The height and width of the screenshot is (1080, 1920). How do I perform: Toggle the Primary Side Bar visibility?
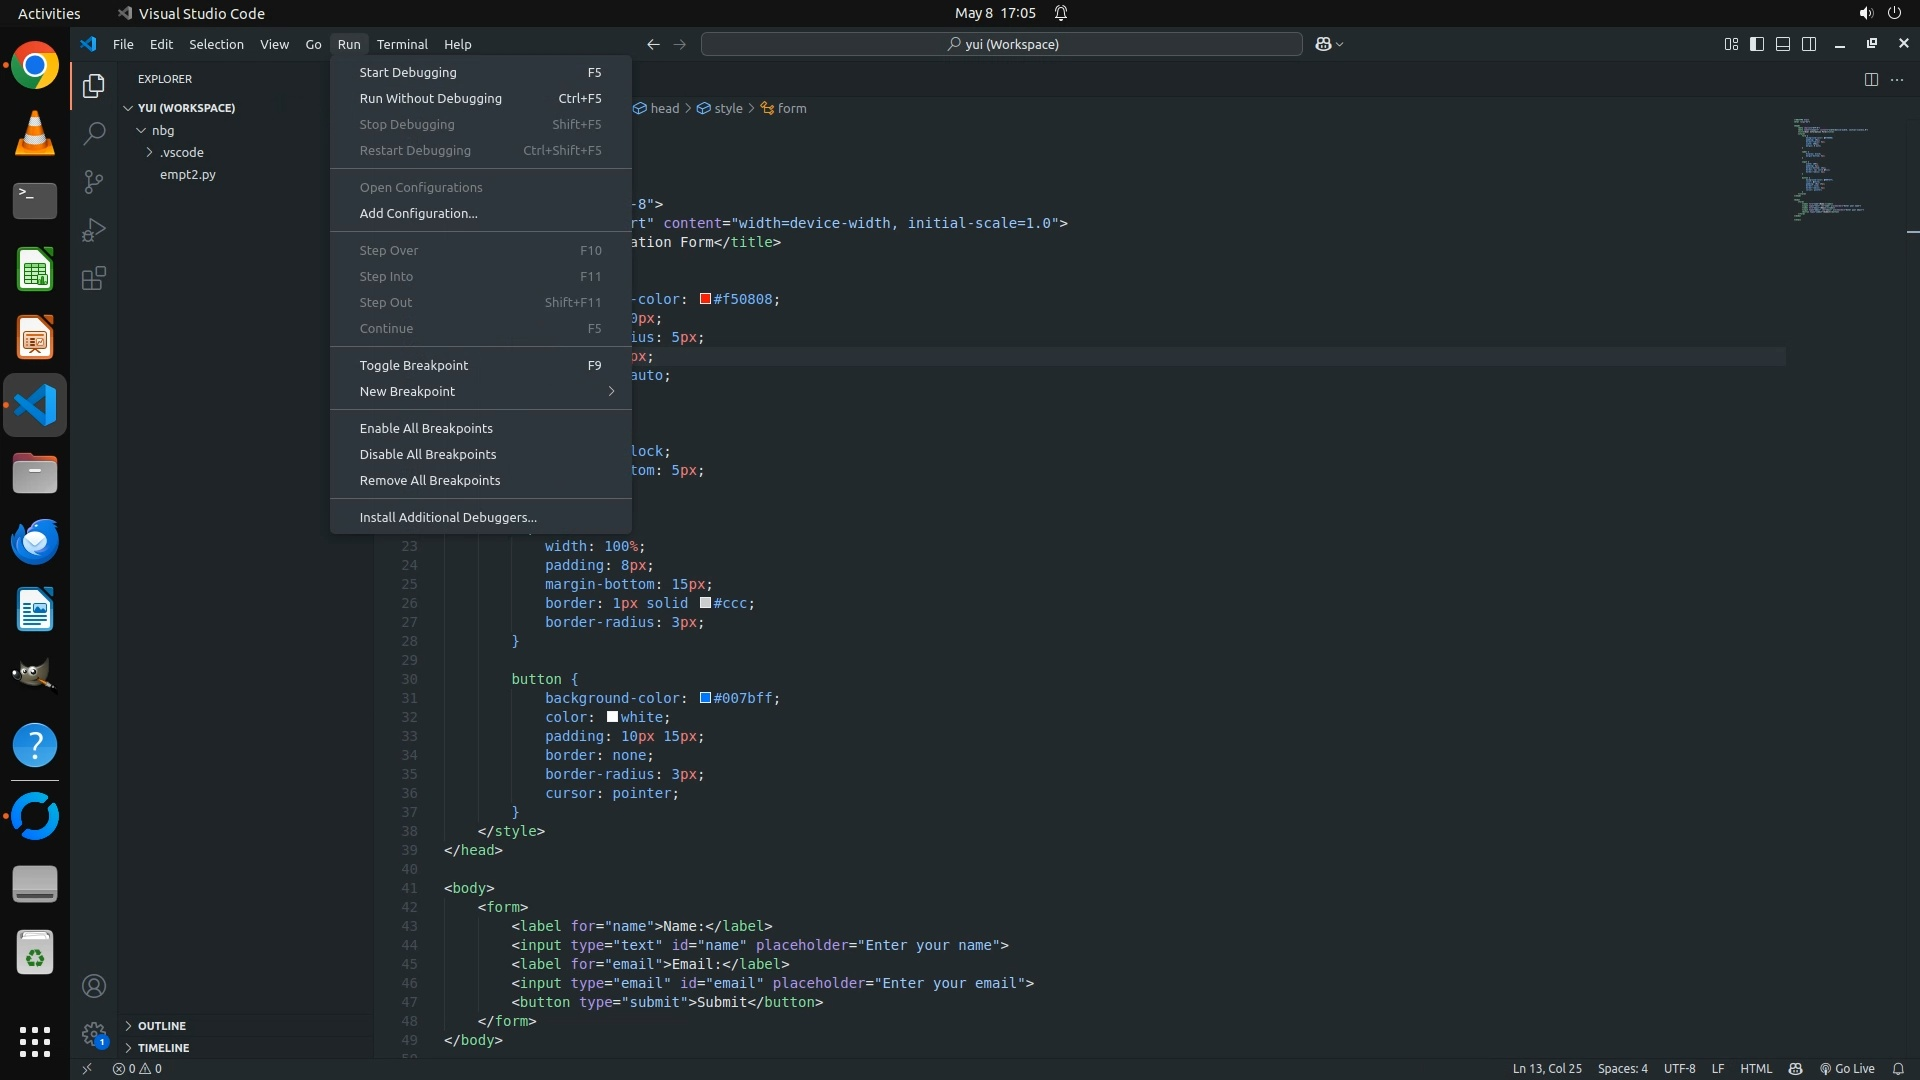[x=1757, y=44]
